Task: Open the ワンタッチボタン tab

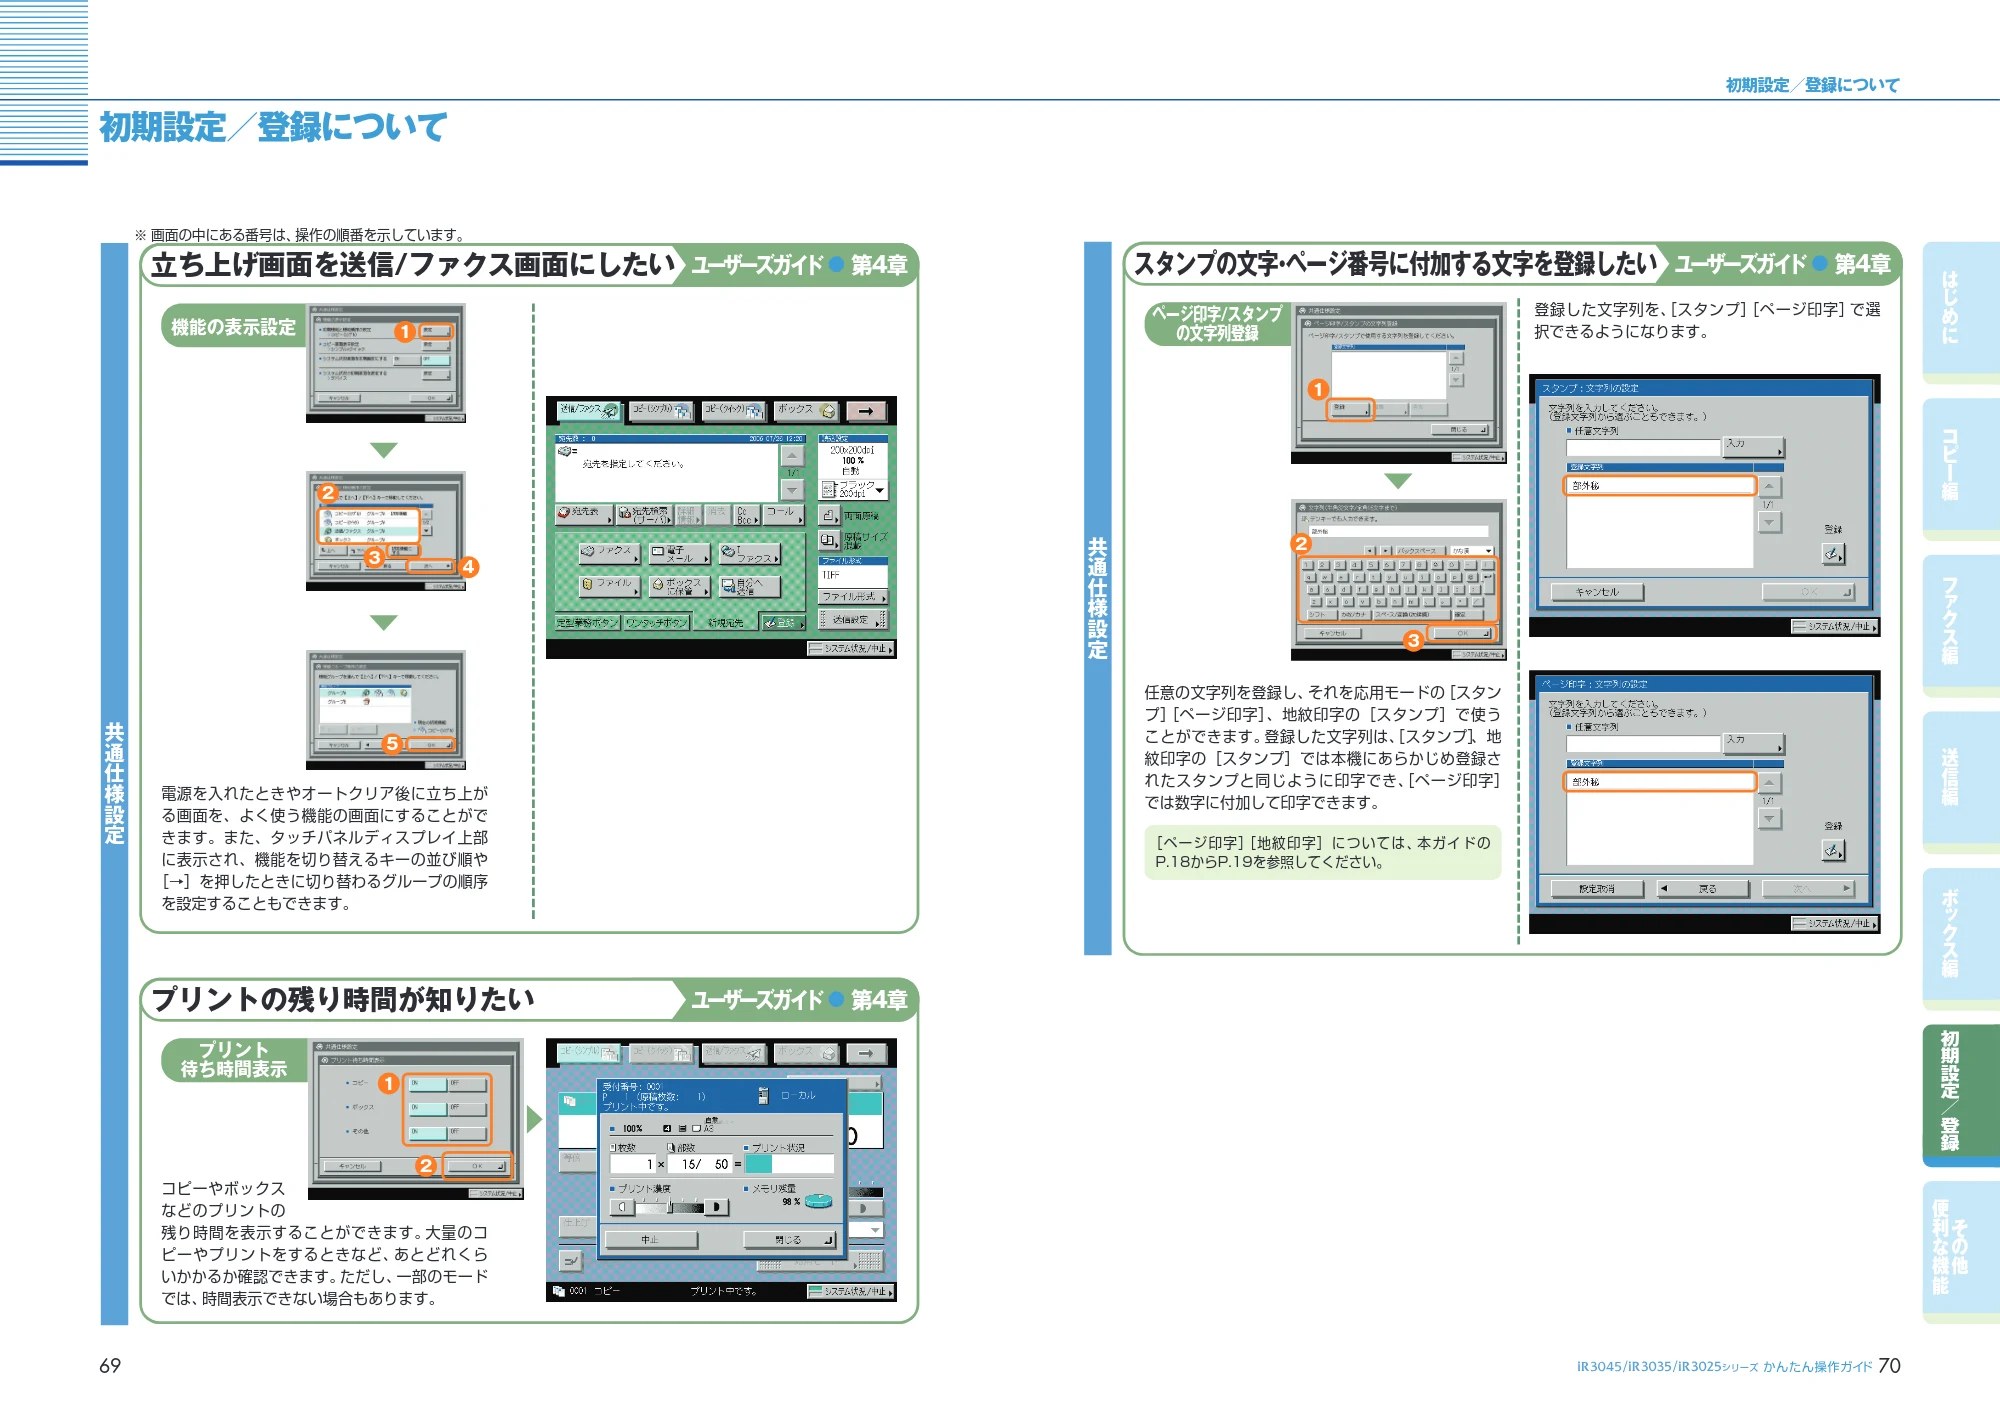Action: pyautogui.click(x=657, y=623)
